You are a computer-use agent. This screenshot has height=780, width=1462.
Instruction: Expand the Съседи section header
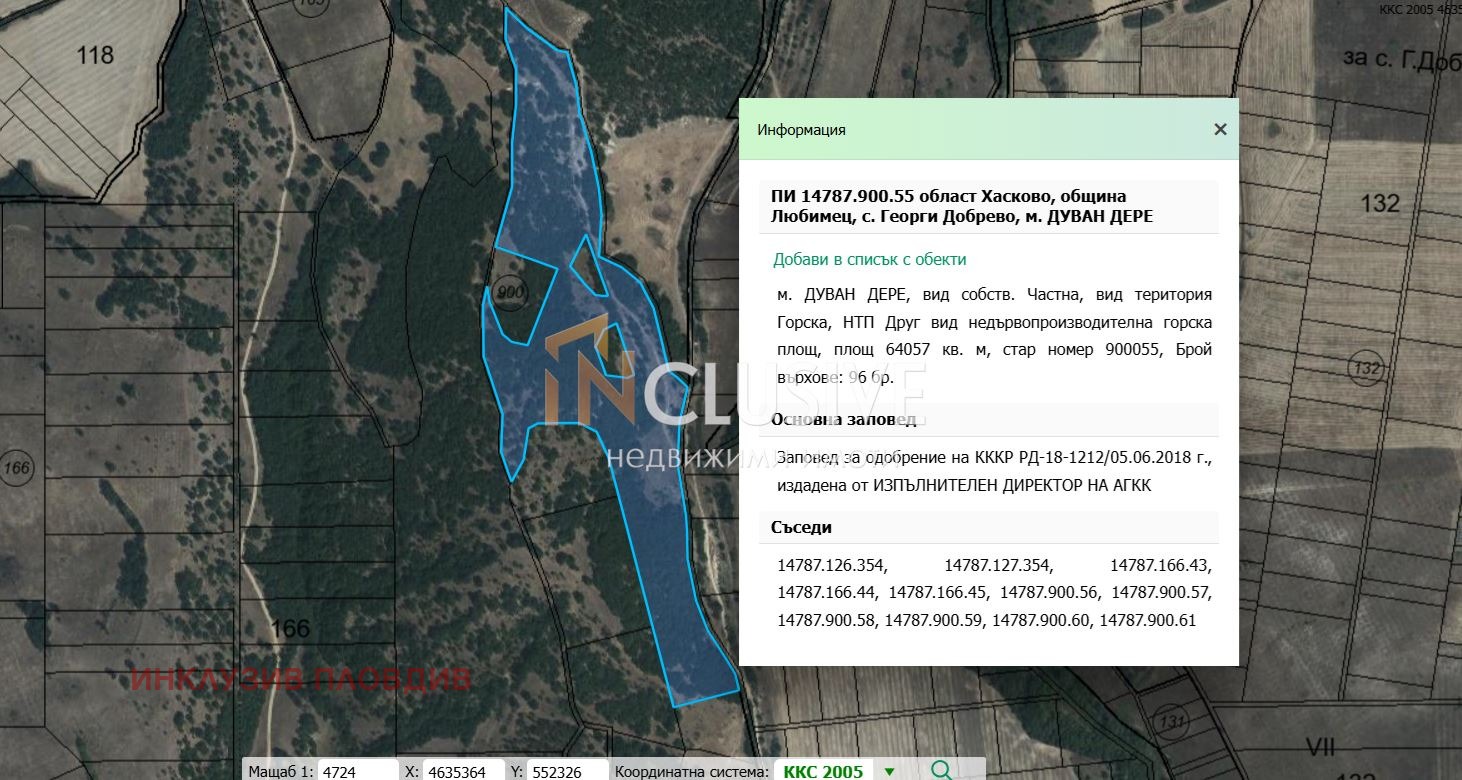point(801,527)
